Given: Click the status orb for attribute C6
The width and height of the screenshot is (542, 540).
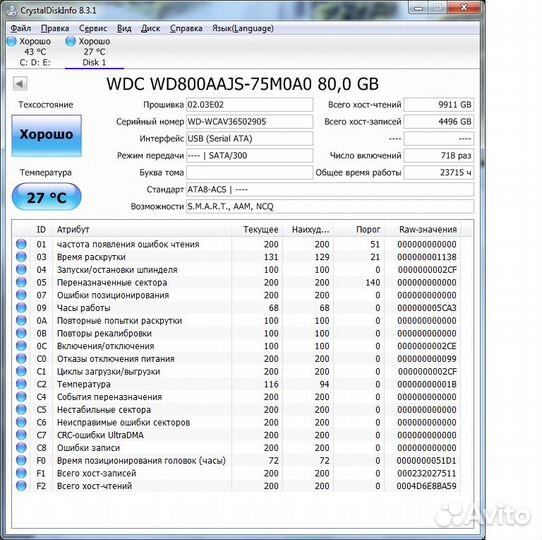Looking at the screenshot, I should tap(21, 422).
